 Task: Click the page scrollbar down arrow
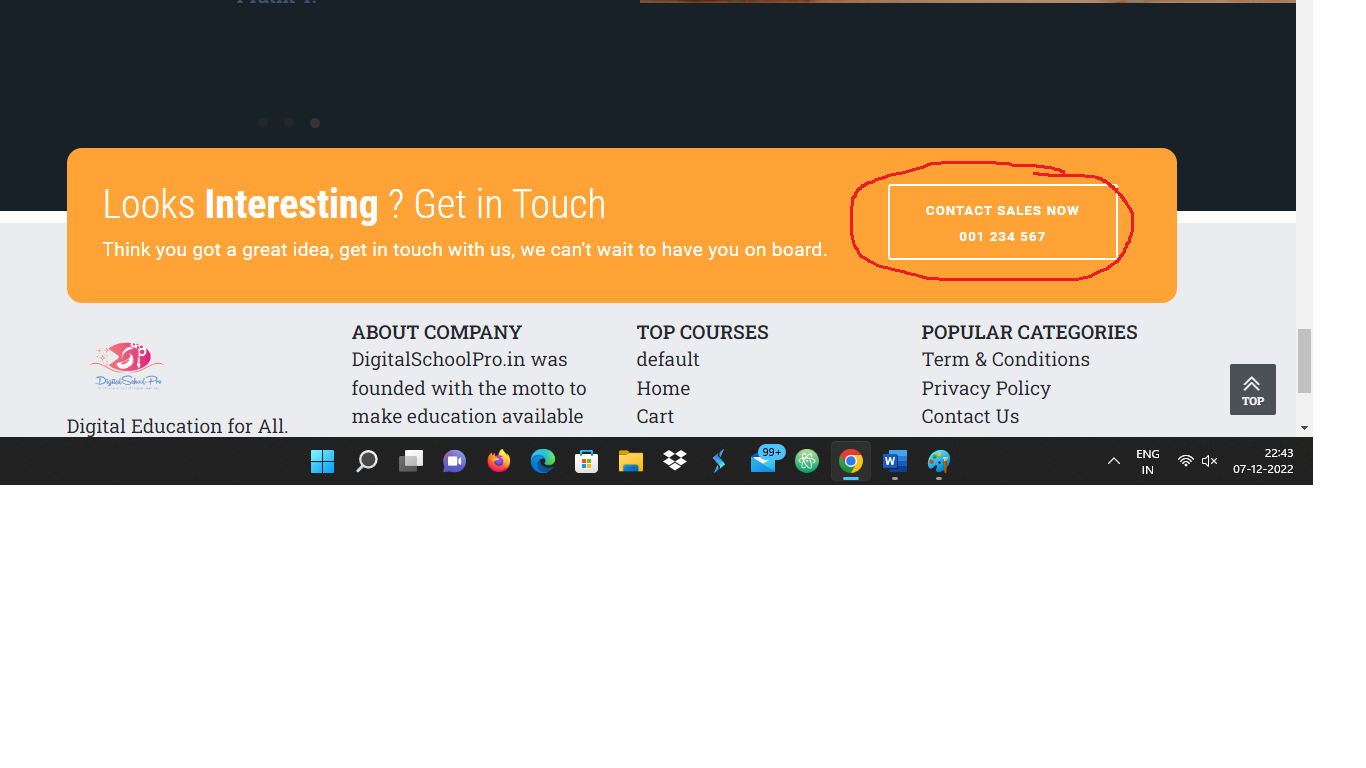point(1304,428)
